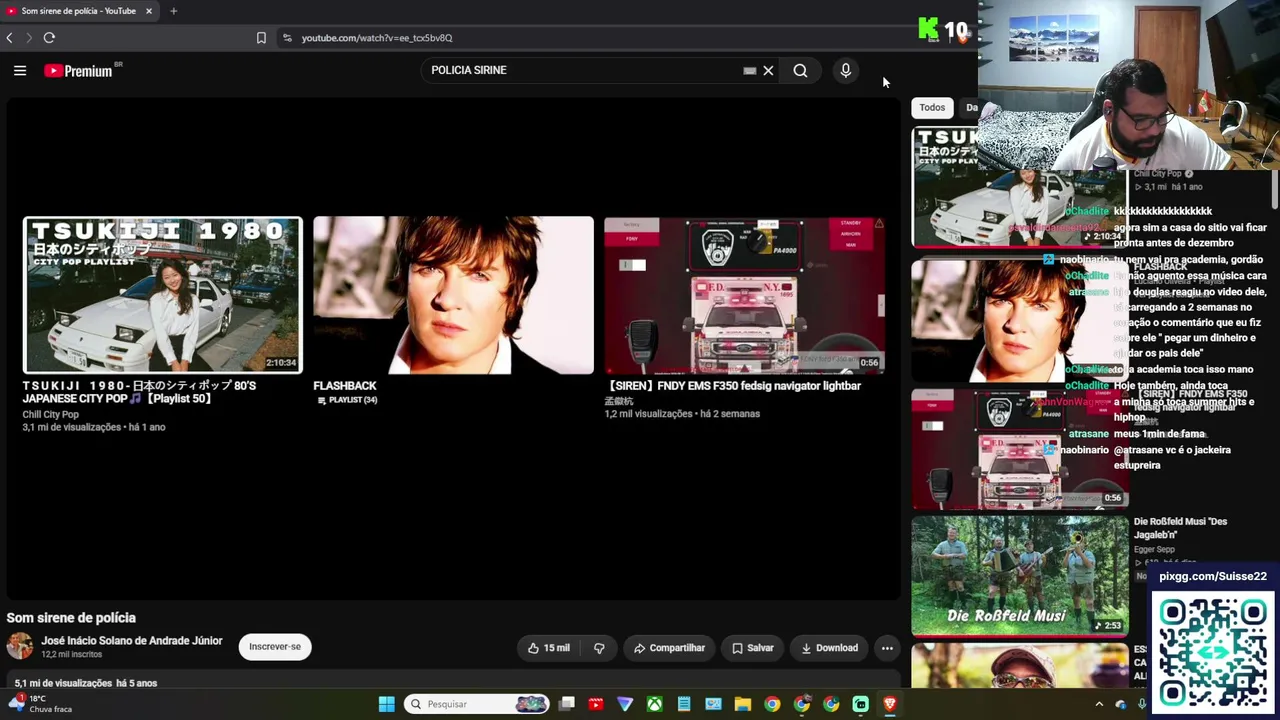
Task: Open the first Google Chrome taskbar icon
Action: coord(772,704)
